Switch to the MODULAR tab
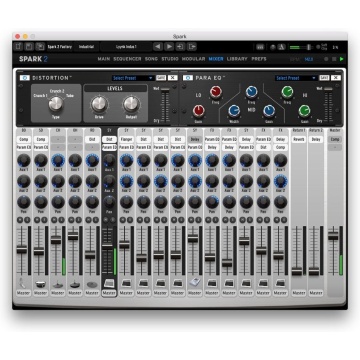This screenshot has width=360, height=360. click(193, 59)
